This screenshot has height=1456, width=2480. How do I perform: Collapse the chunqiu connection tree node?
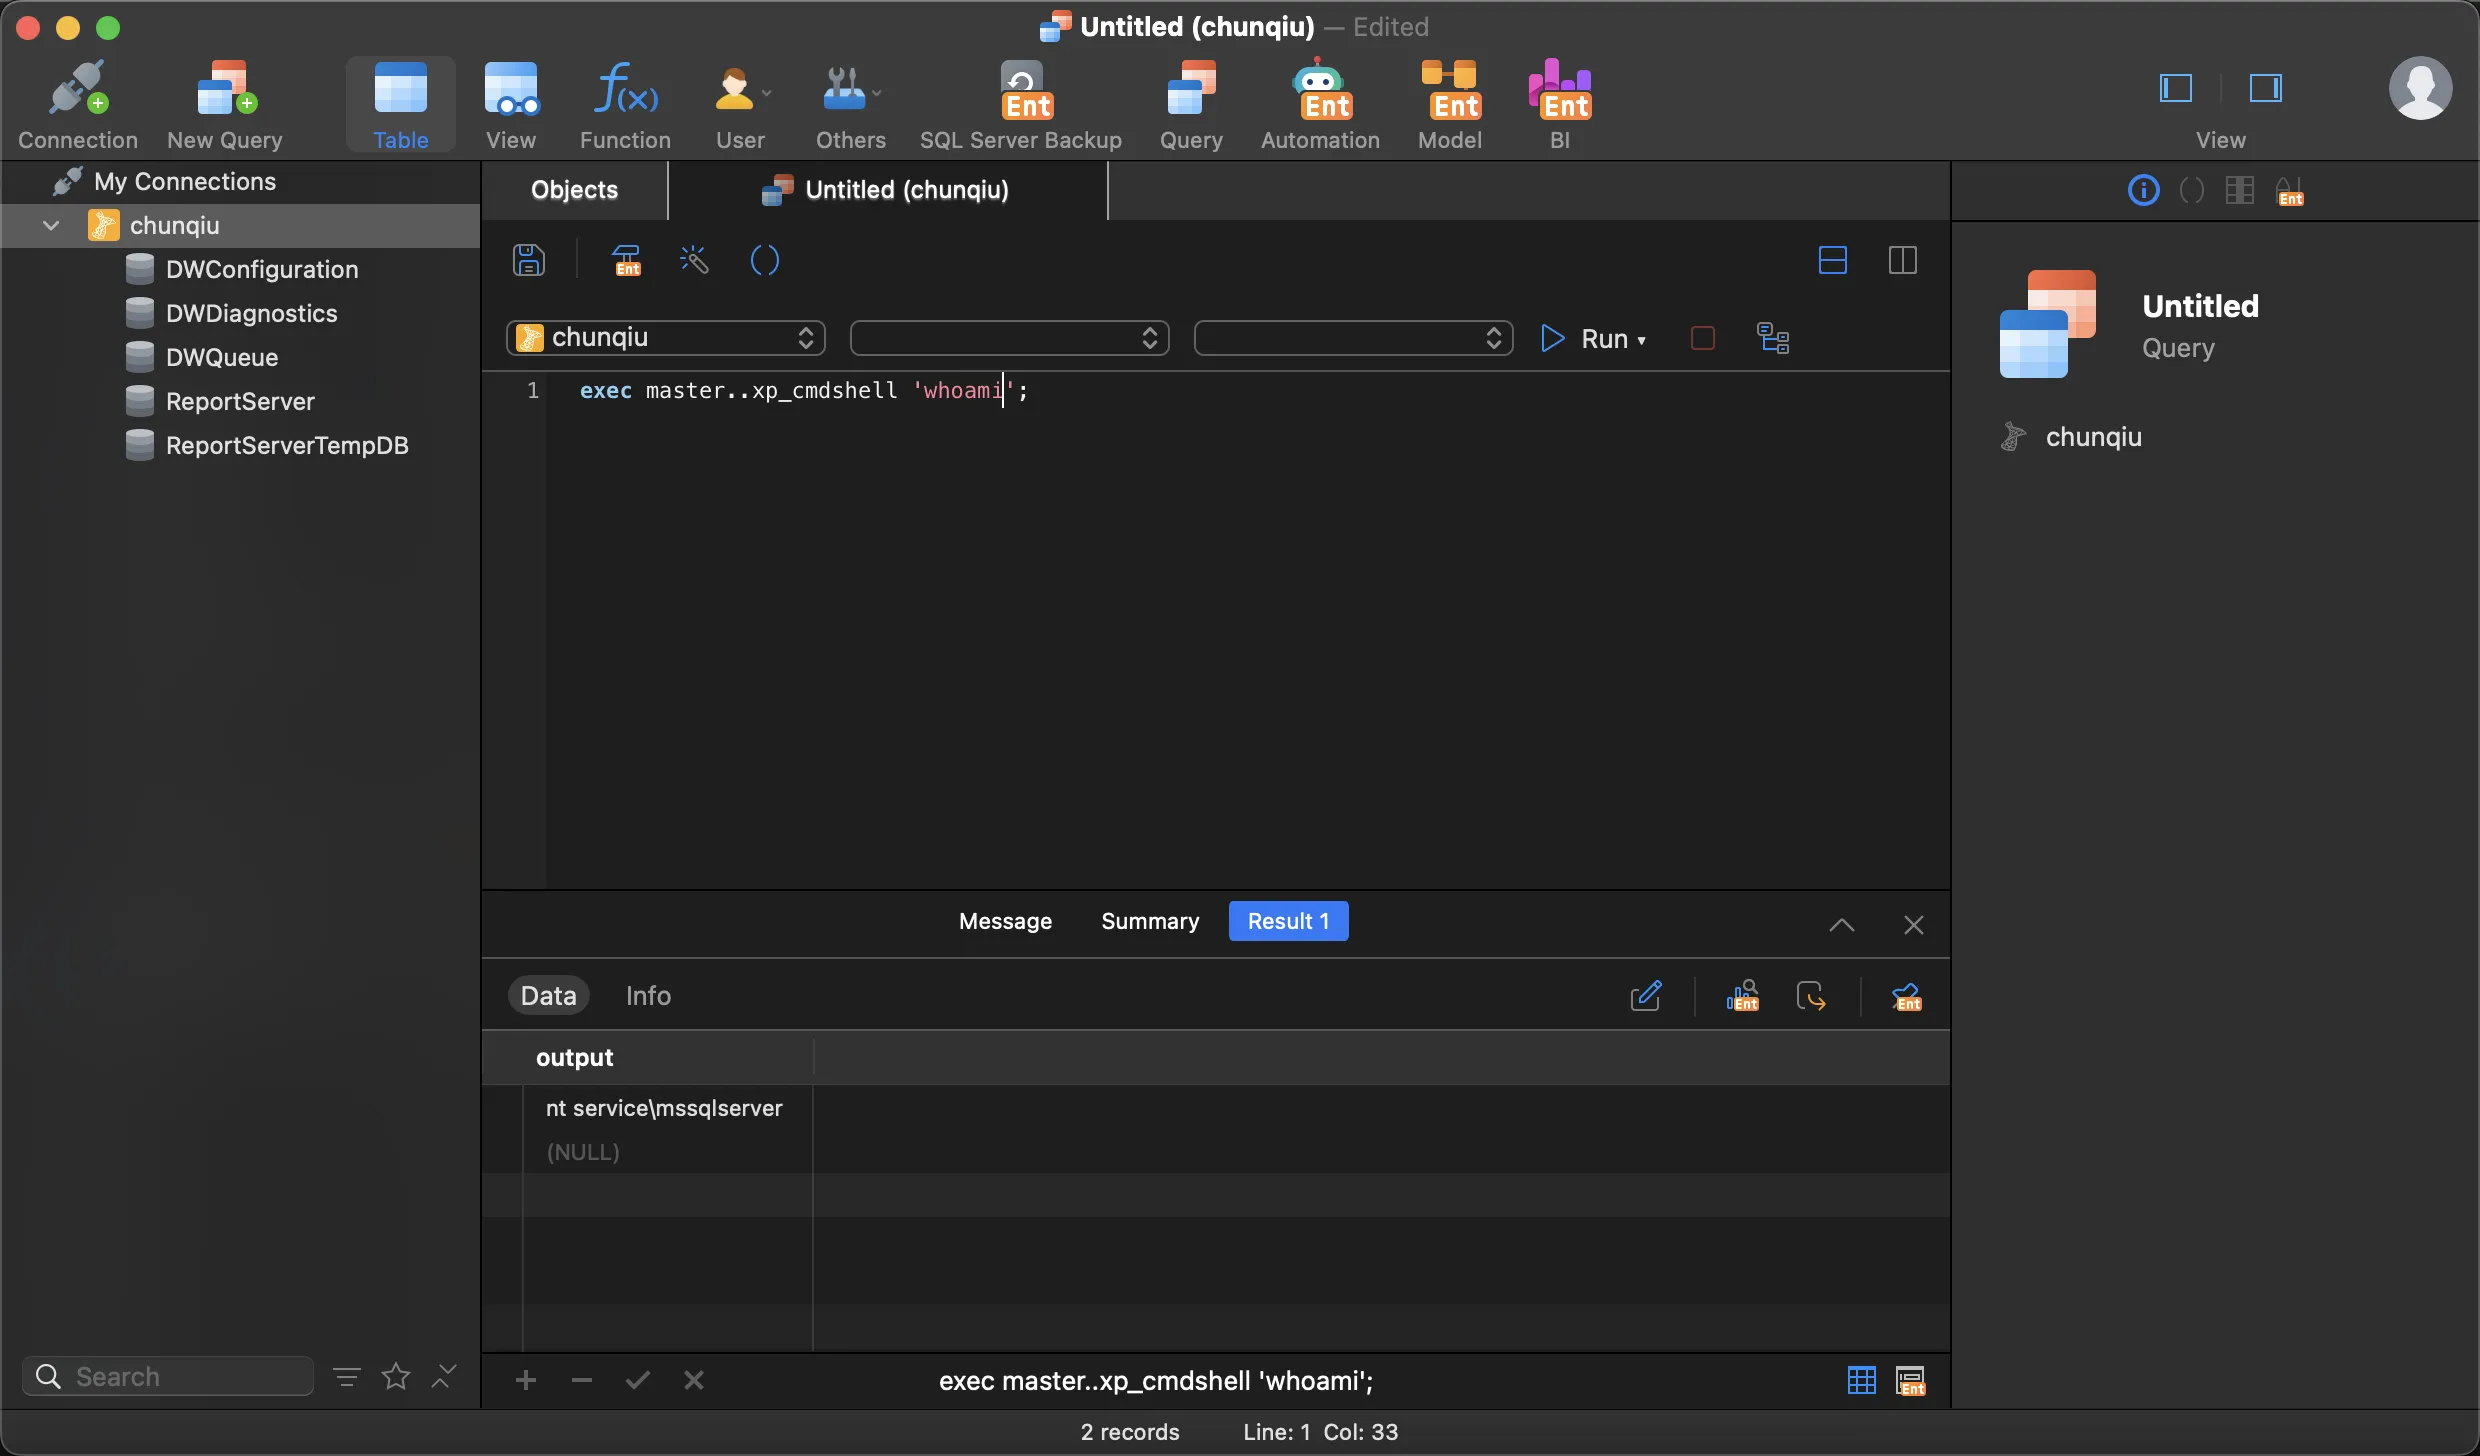[51, 226]
